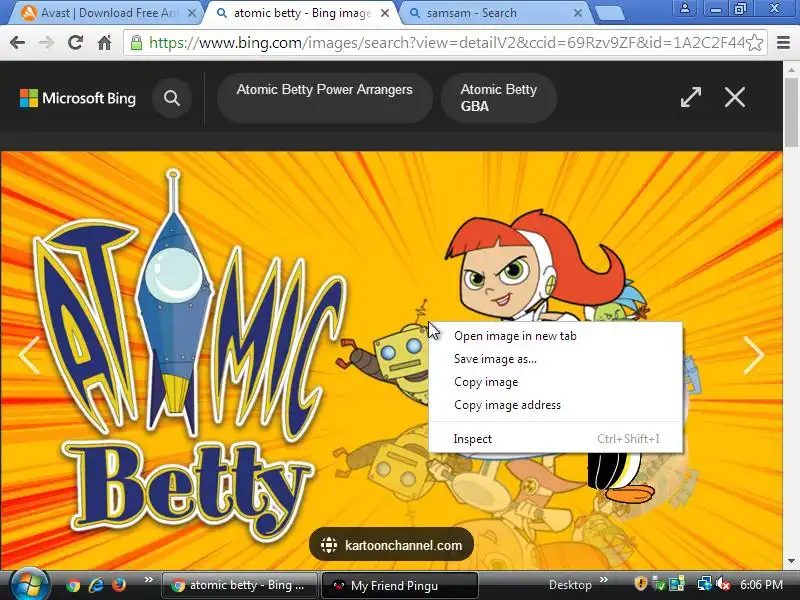Screen dimensions: 800x600
Task: Choose Inspect from context menu
Action: tap(555, 439)
